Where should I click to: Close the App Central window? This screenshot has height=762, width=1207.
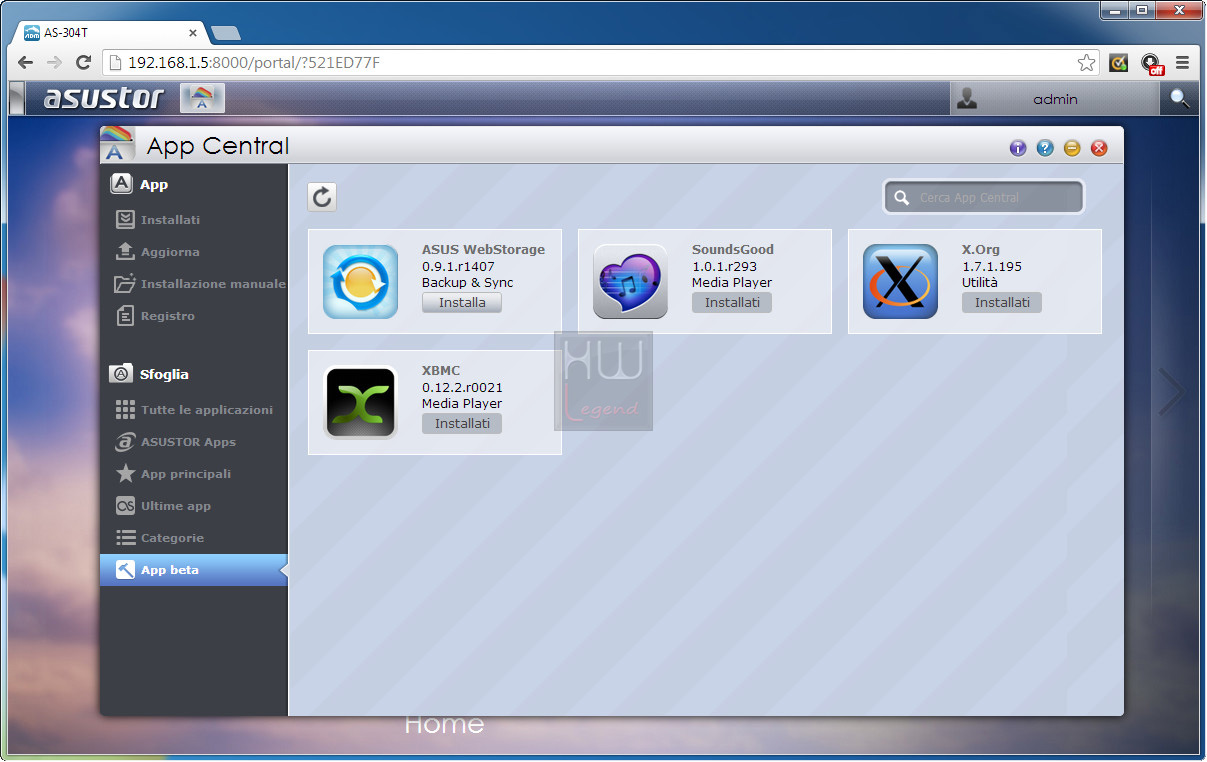[x=1099, y=148]
